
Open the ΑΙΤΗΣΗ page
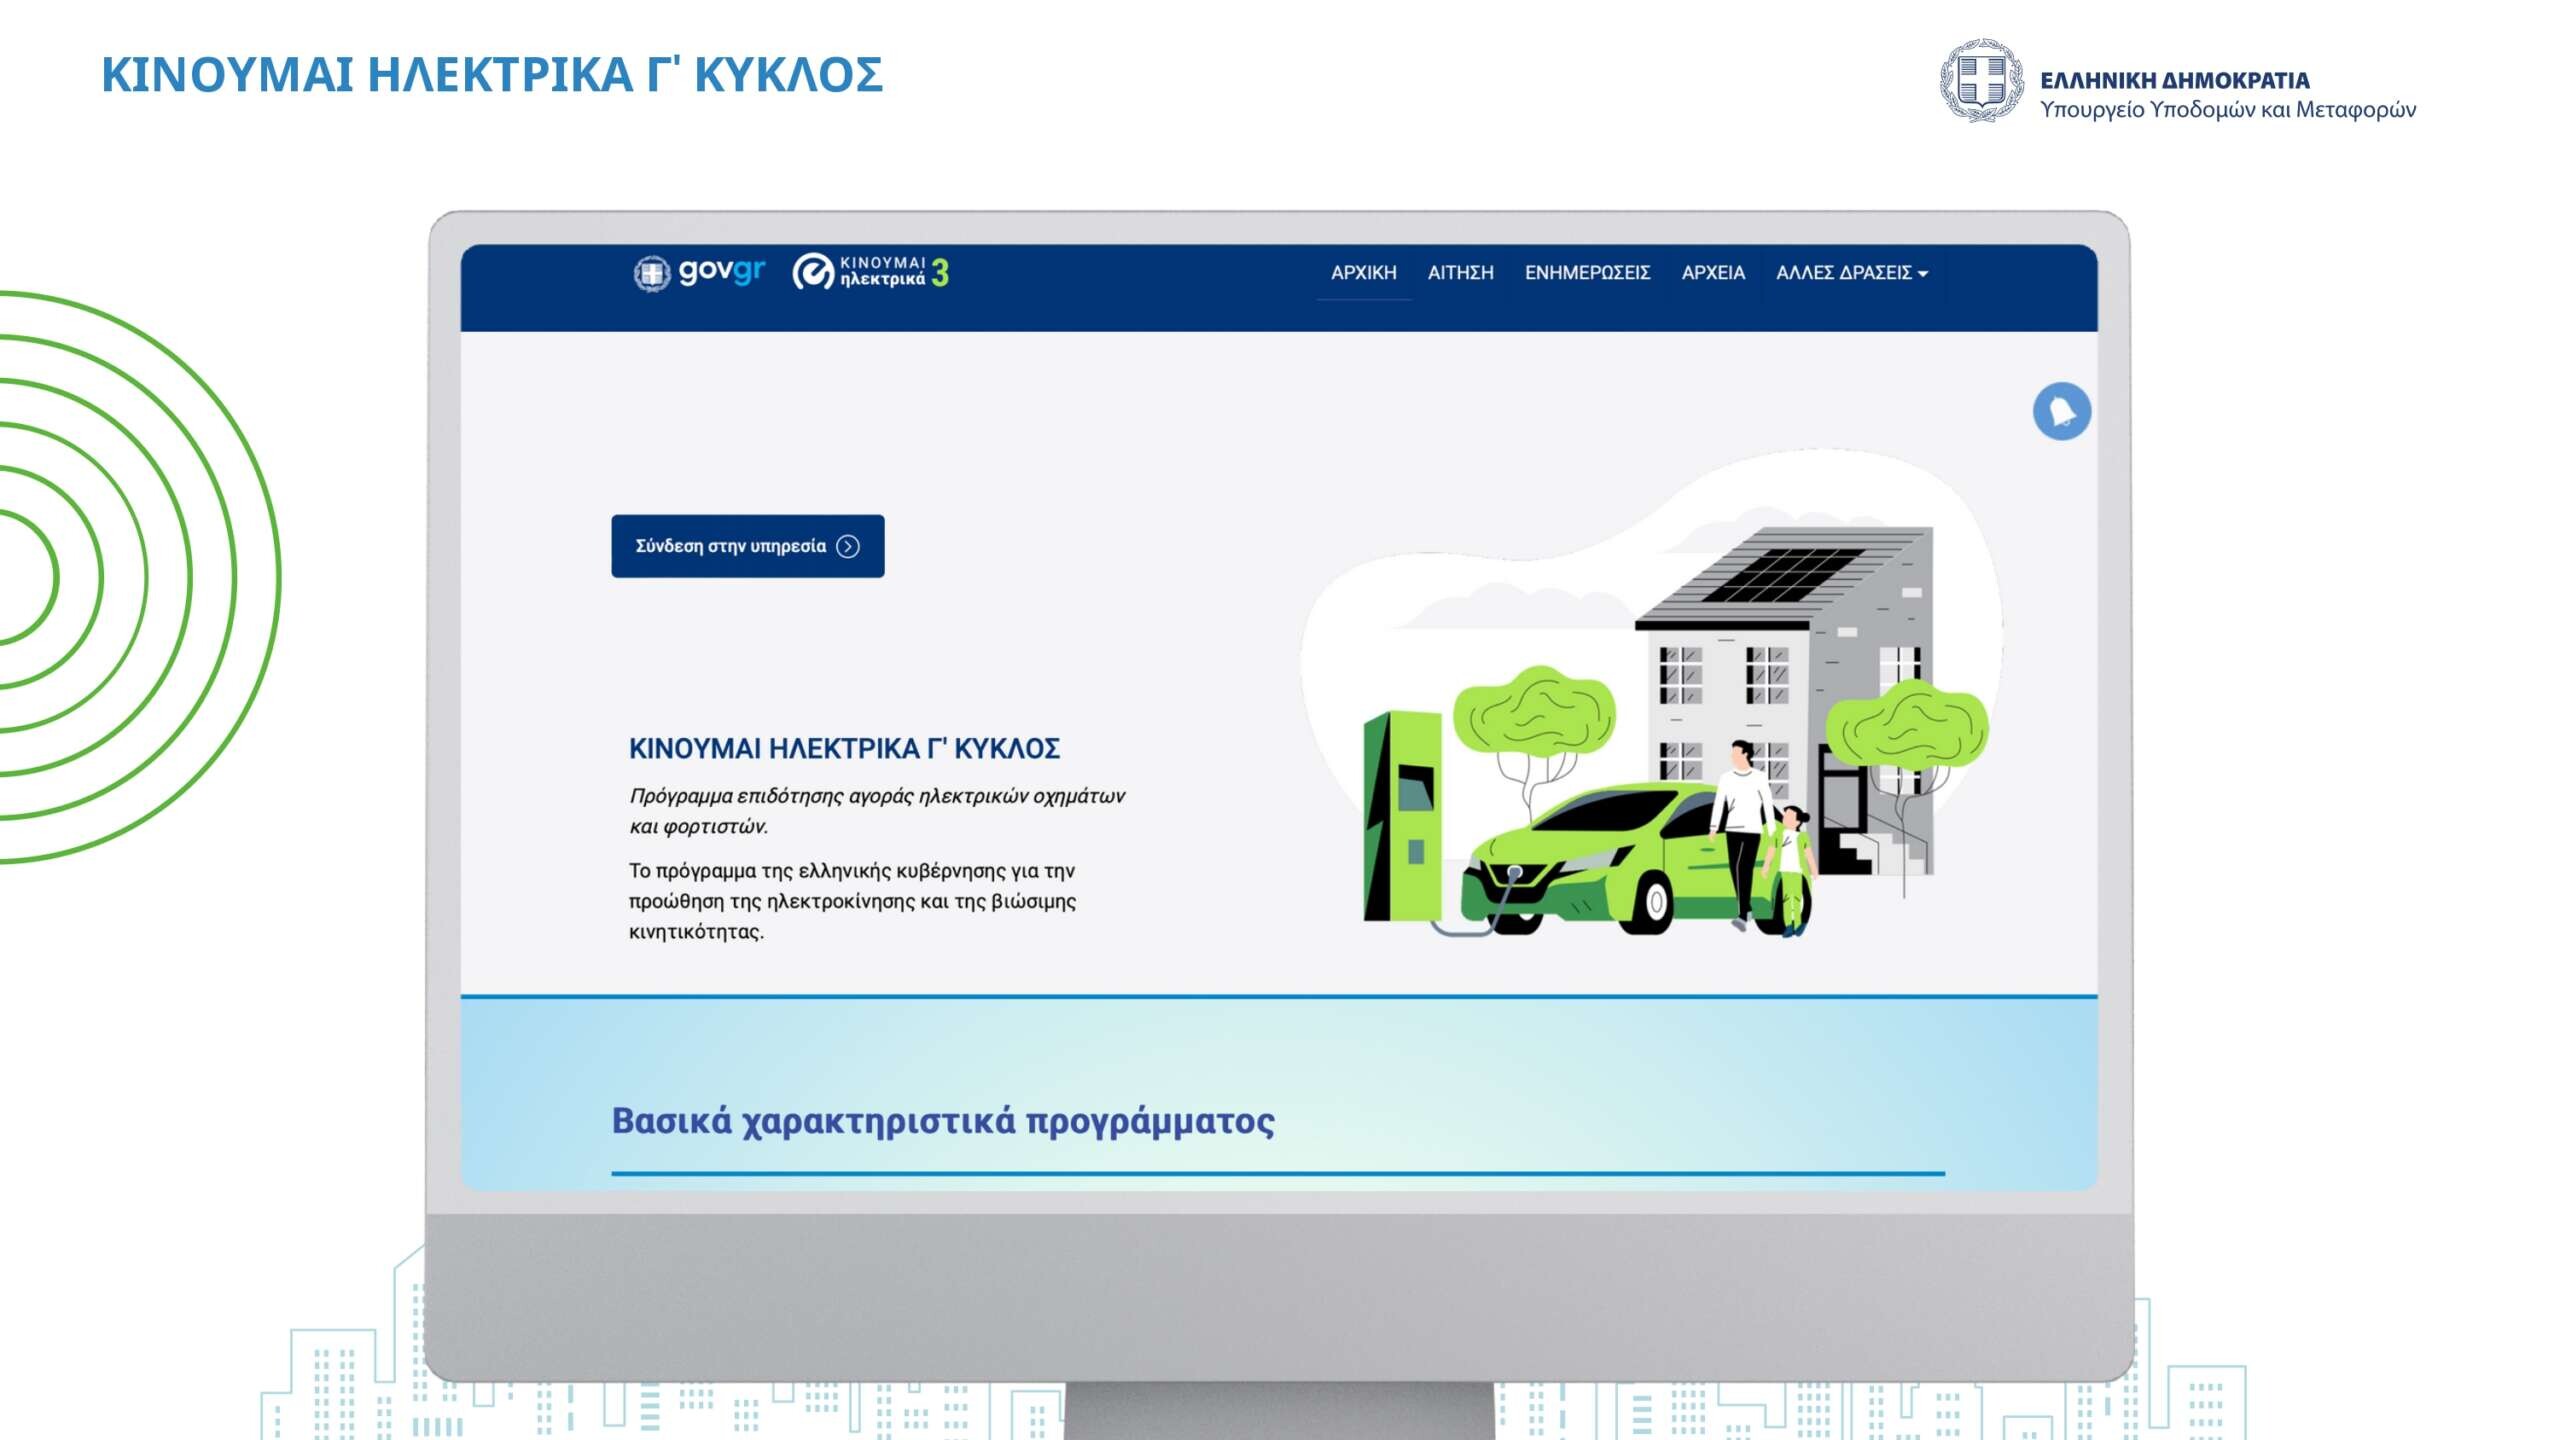coord(1461,272)
